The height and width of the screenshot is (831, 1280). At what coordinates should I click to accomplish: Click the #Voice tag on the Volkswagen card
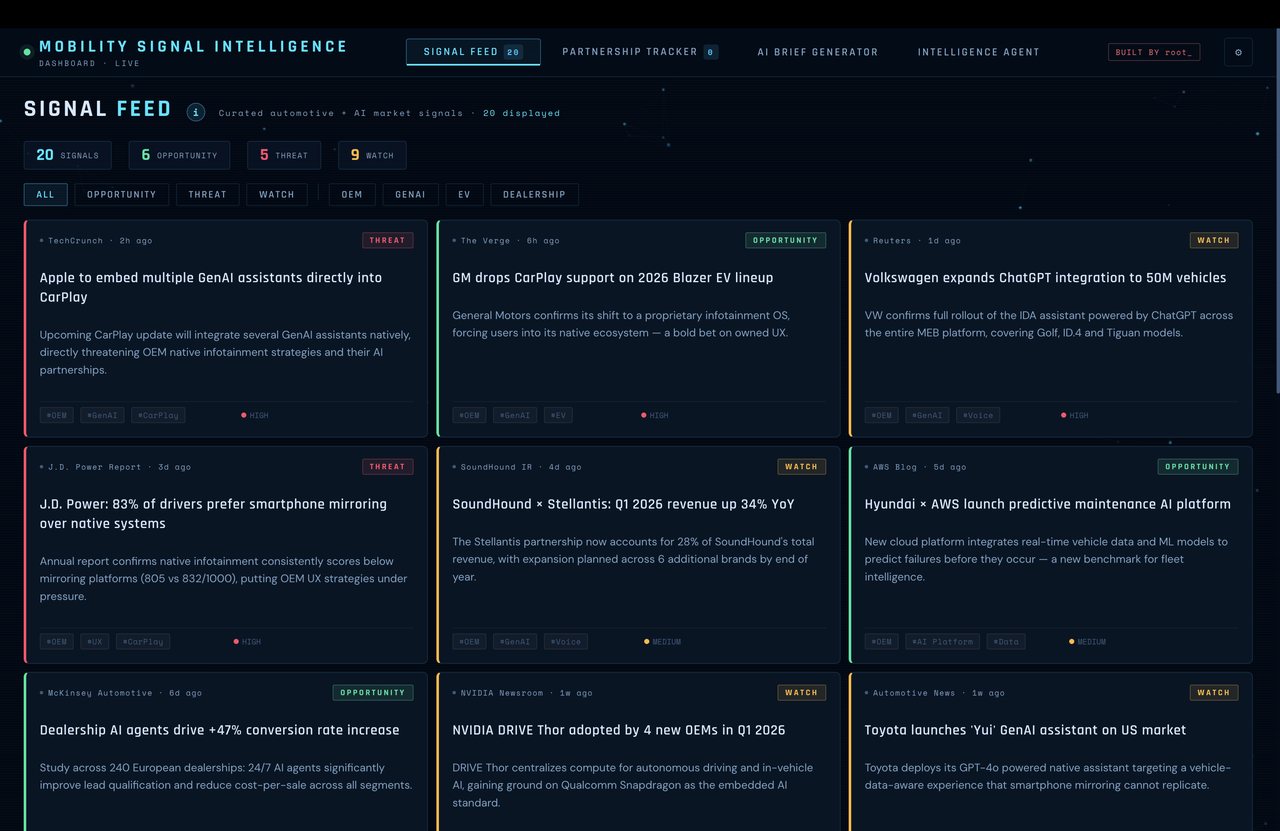978,415
